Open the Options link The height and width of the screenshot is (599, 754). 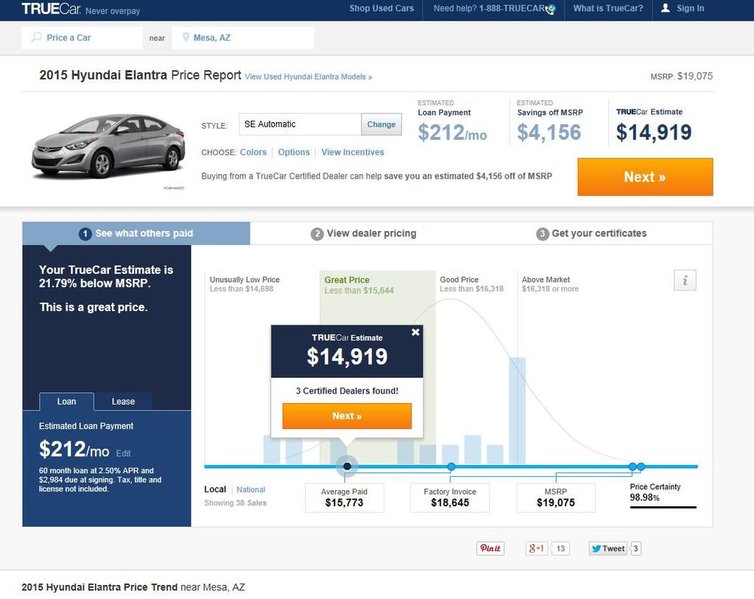[294, 152]
